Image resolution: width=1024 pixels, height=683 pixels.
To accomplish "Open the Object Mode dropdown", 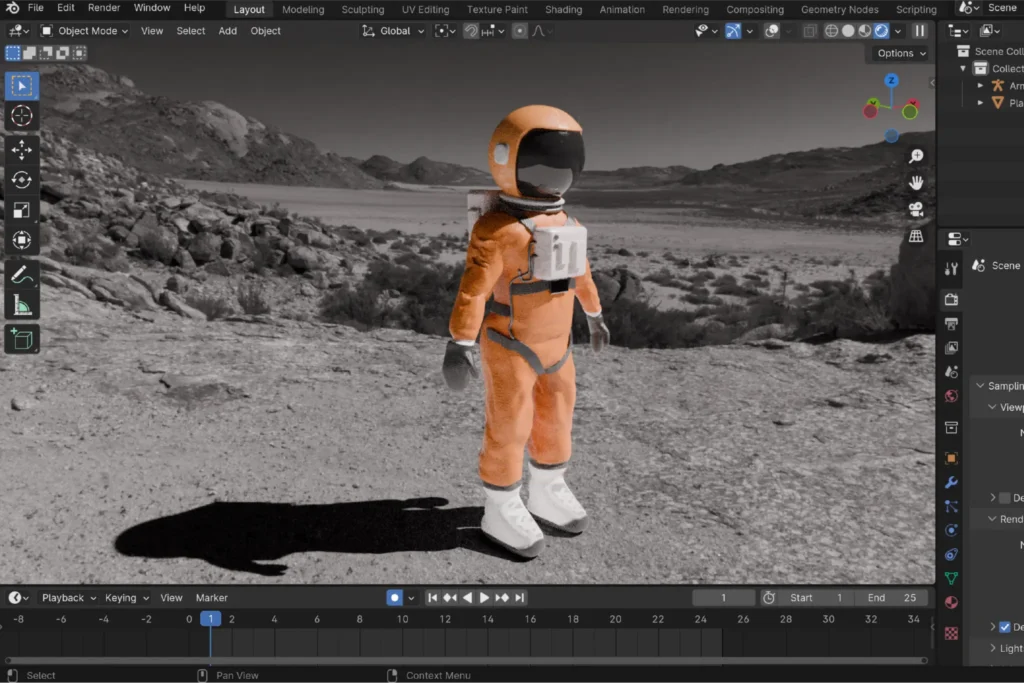I will [85, 31].
